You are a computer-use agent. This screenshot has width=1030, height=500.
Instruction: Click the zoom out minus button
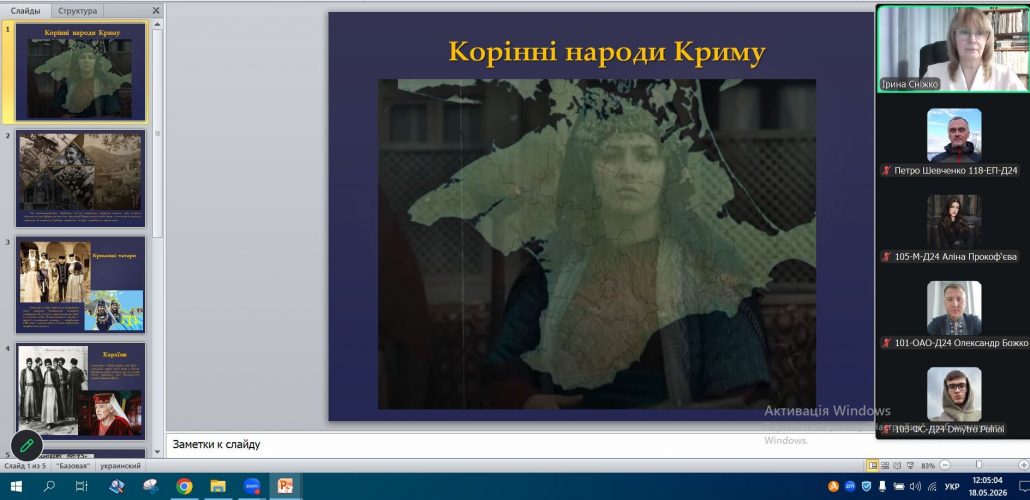coord(945,465)
